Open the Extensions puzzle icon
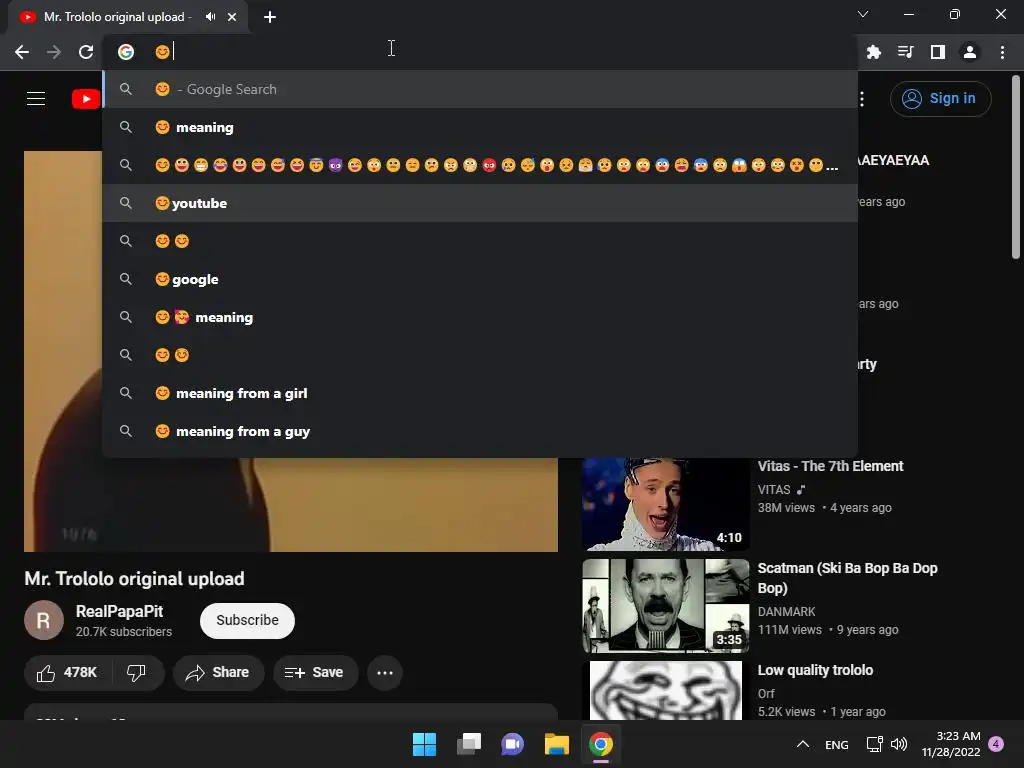 873,52
